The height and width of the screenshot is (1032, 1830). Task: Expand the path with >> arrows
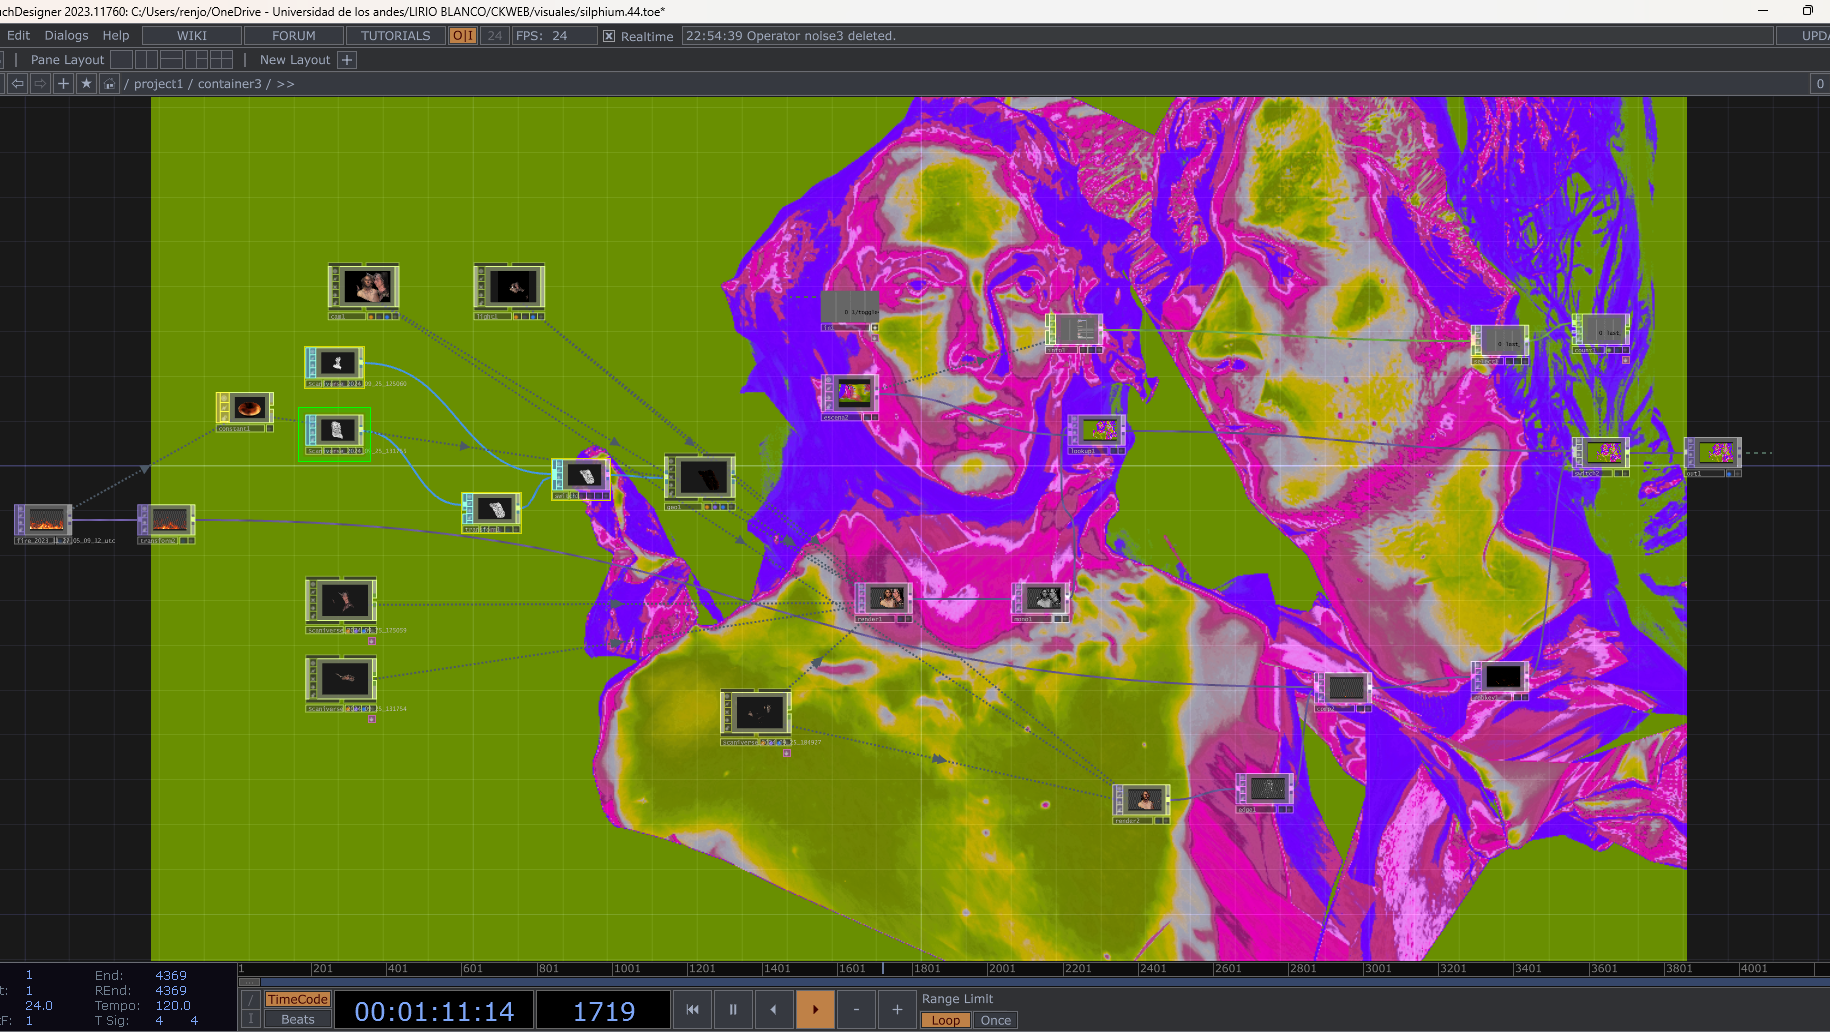(285, 84)
